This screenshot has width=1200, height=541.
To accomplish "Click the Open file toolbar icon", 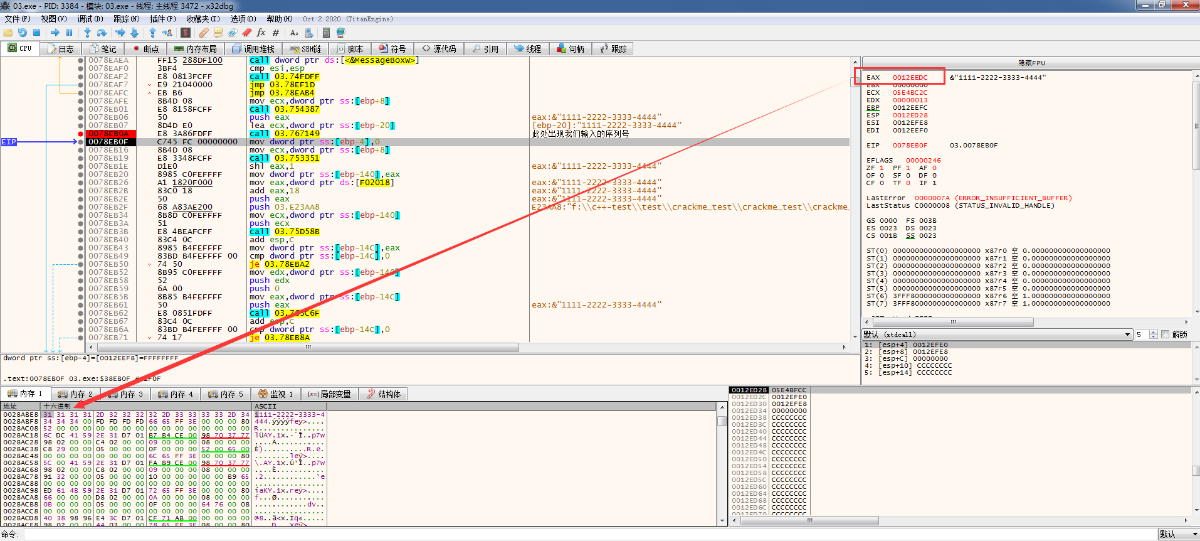I will (7, 33).
